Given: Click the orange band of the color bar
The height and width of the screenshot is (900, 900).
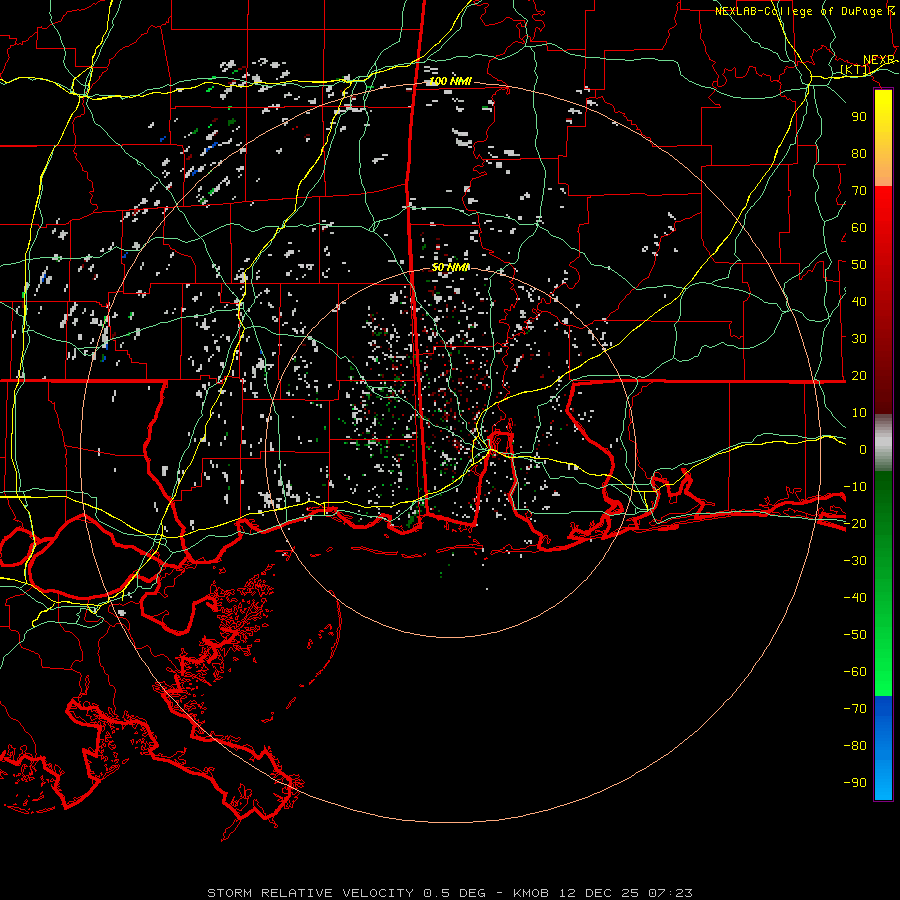Looking at the screenshot, I should click(x=883, y=170).
